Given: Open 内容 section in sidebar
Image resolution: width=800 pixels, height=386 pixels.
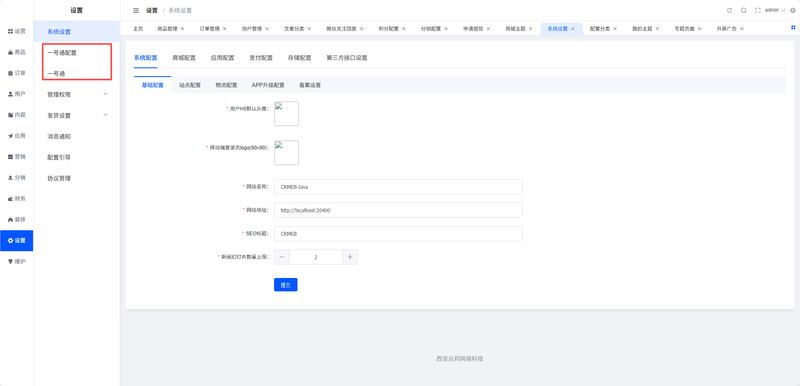Looking at the screenshot, I should point(17,115).
